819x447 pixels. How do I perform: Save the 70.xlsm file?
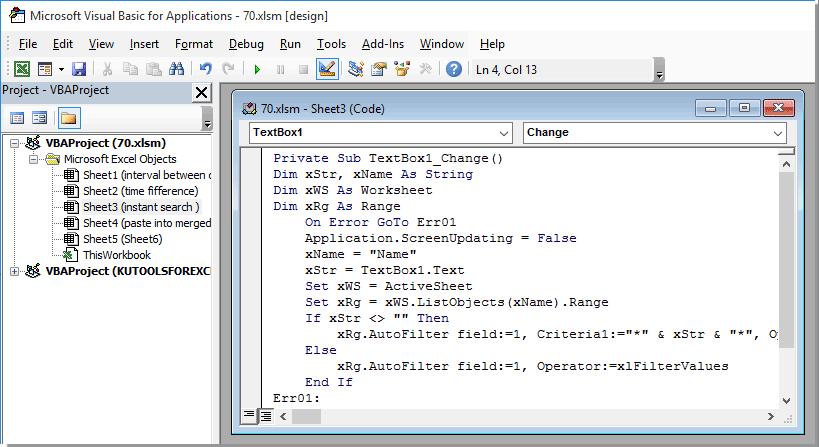(x=79, y=69)
